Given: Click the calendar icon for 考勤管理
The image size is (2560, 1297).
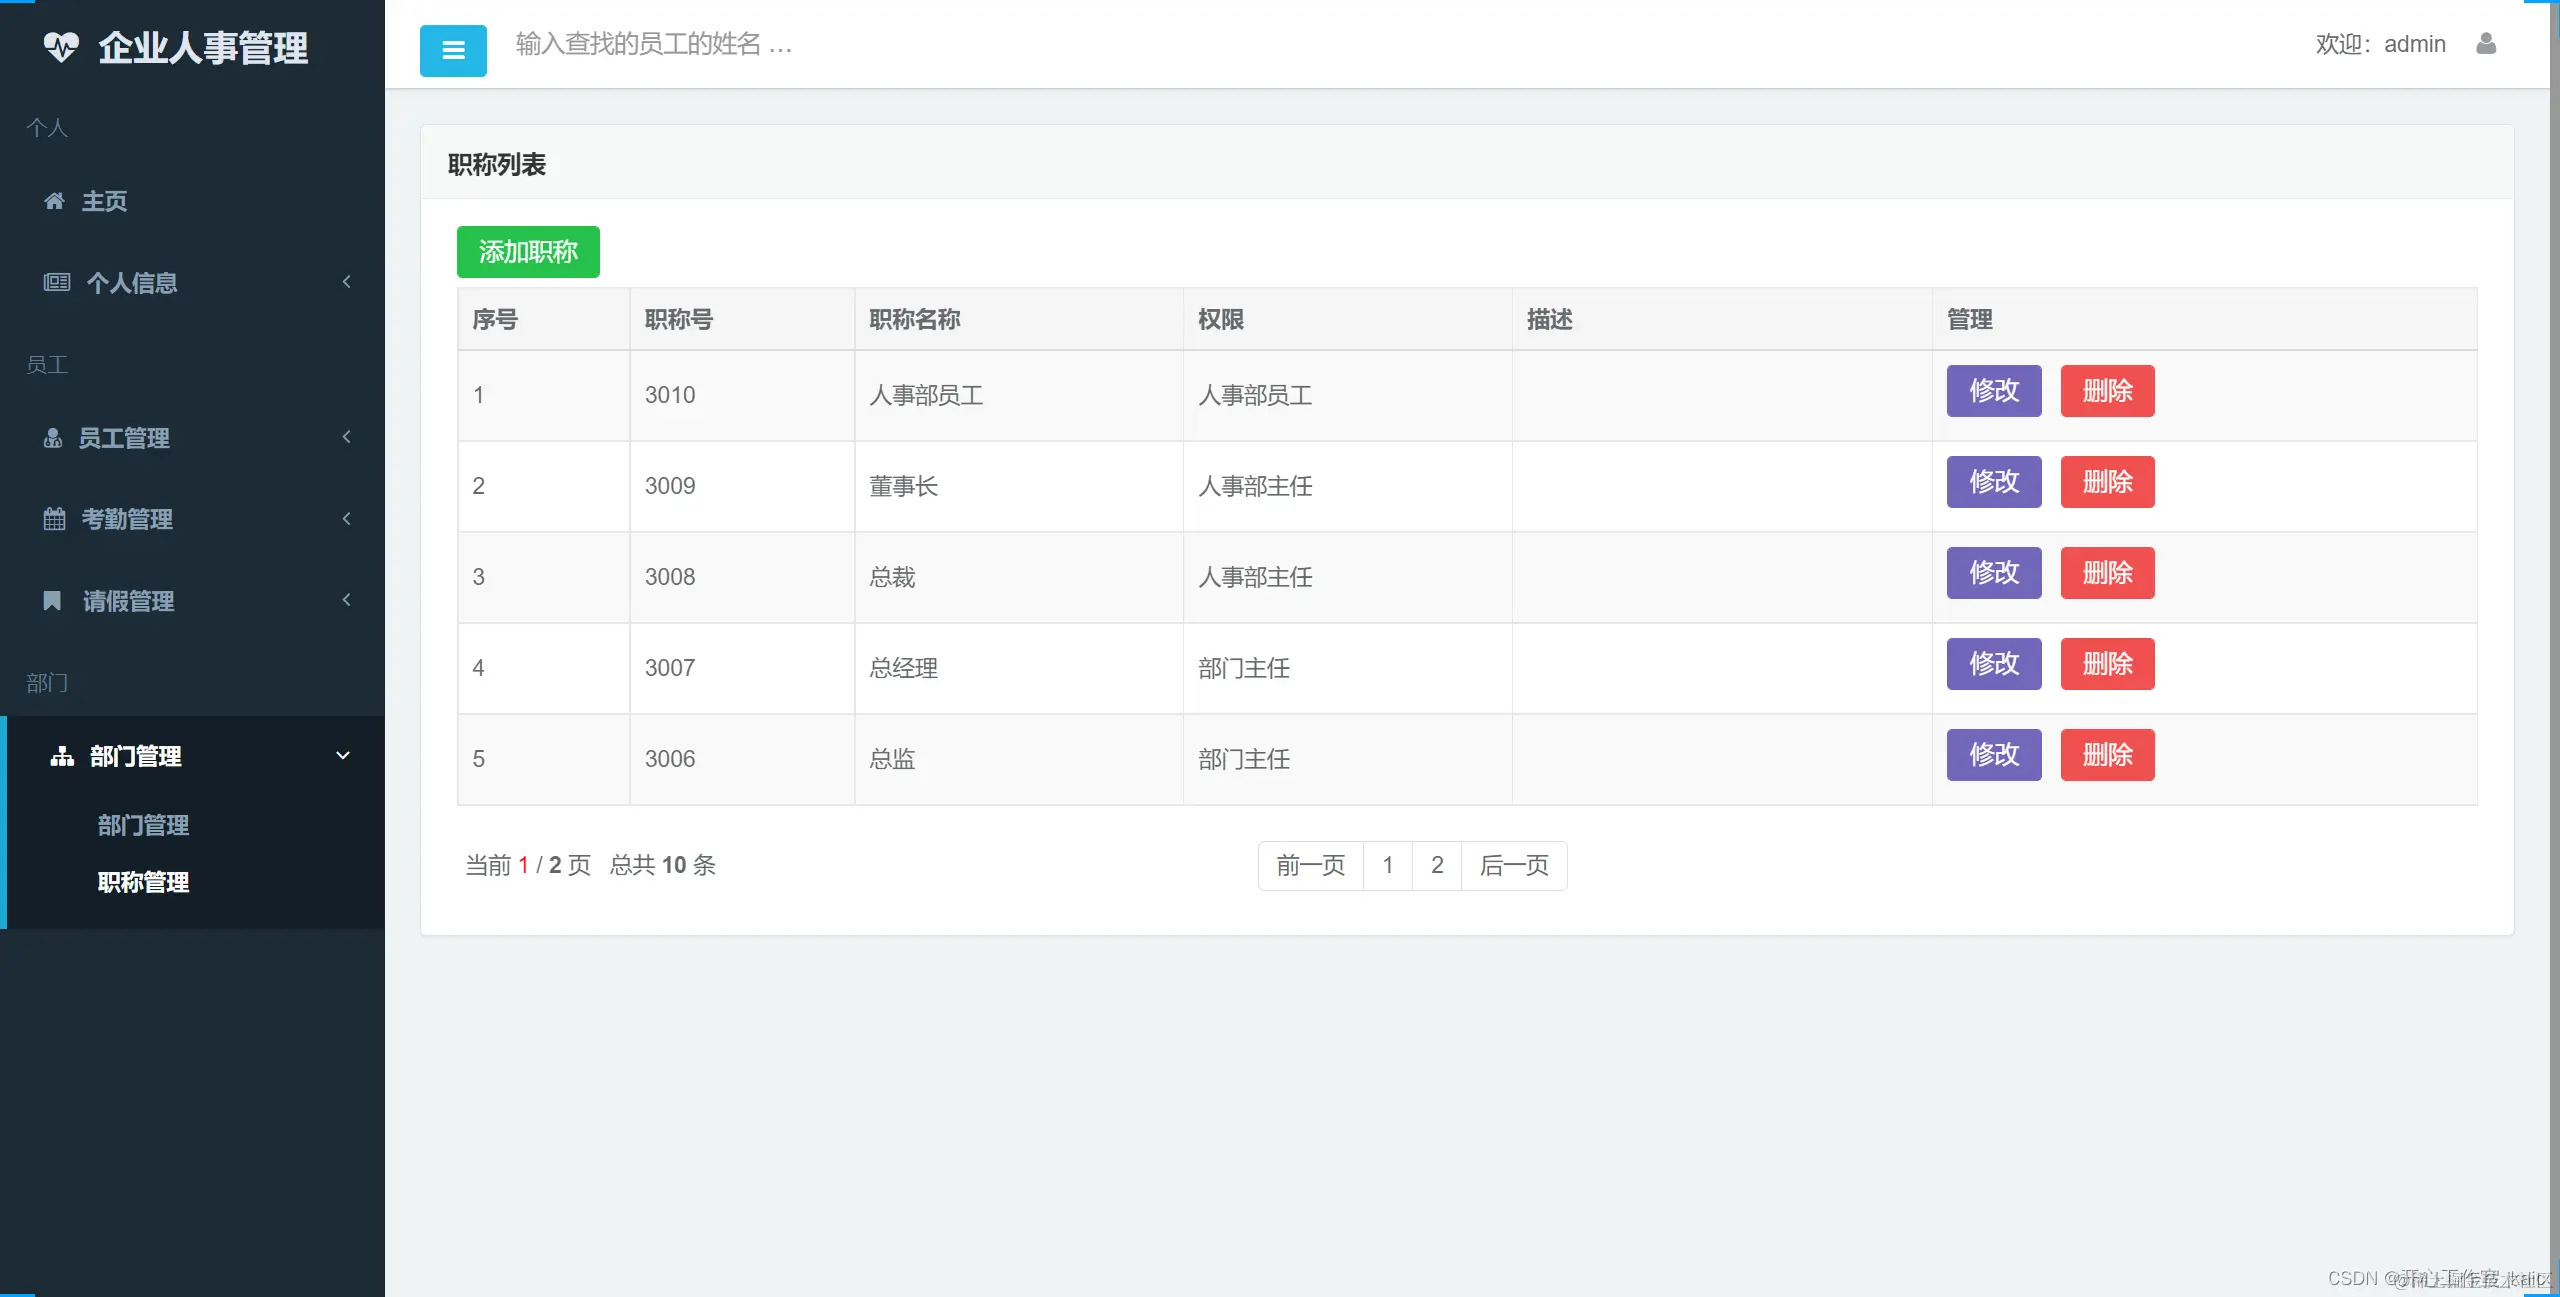Looking at the screenshot, I should point(55,519).
